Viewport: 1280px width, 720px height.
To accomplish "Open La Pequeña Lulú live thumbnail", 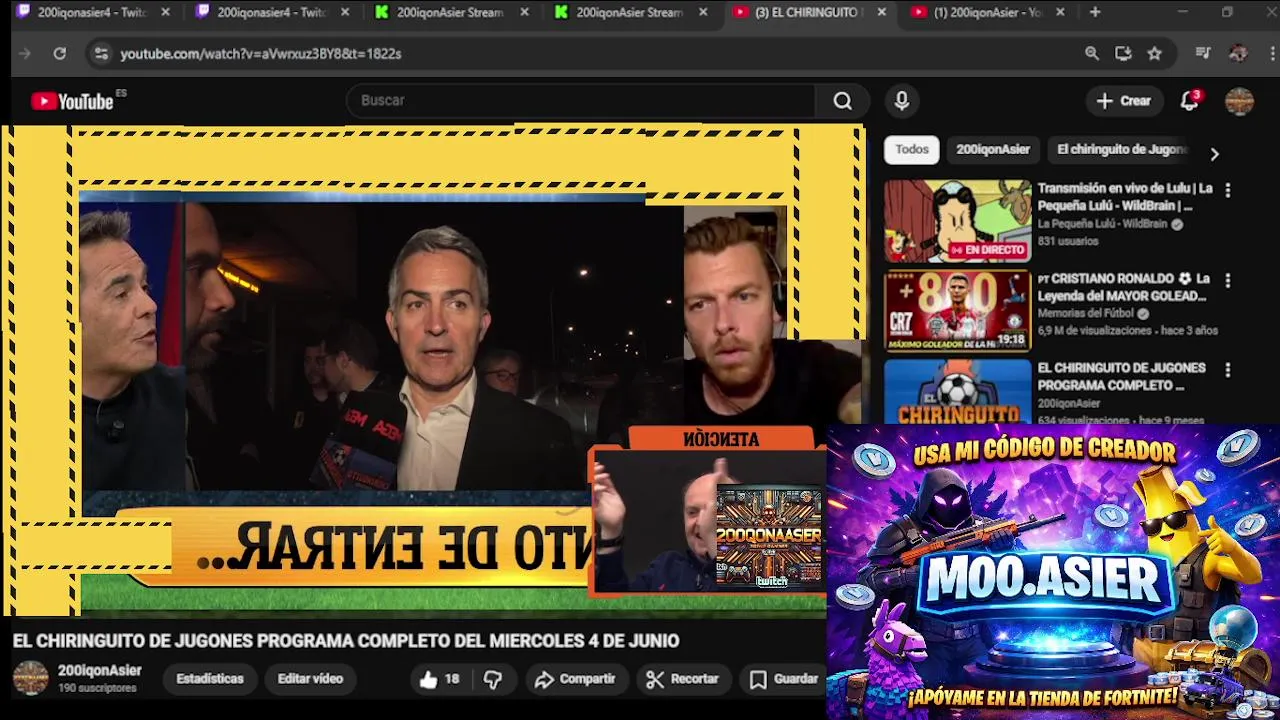I will click(x=957, y=221).
